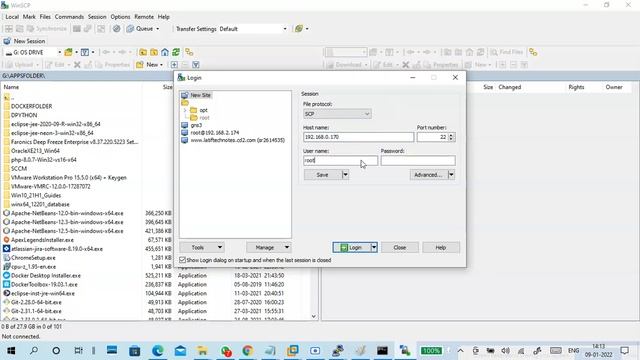Viewport: 640px width, 360px height.
Task: Click the New folder icon in local toolbar
Action: (140, 64)
